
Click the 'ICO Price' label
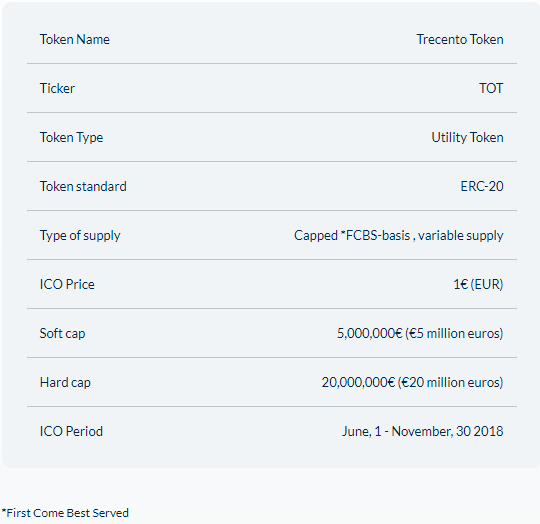pyautogui.click(x=67, y=284)
